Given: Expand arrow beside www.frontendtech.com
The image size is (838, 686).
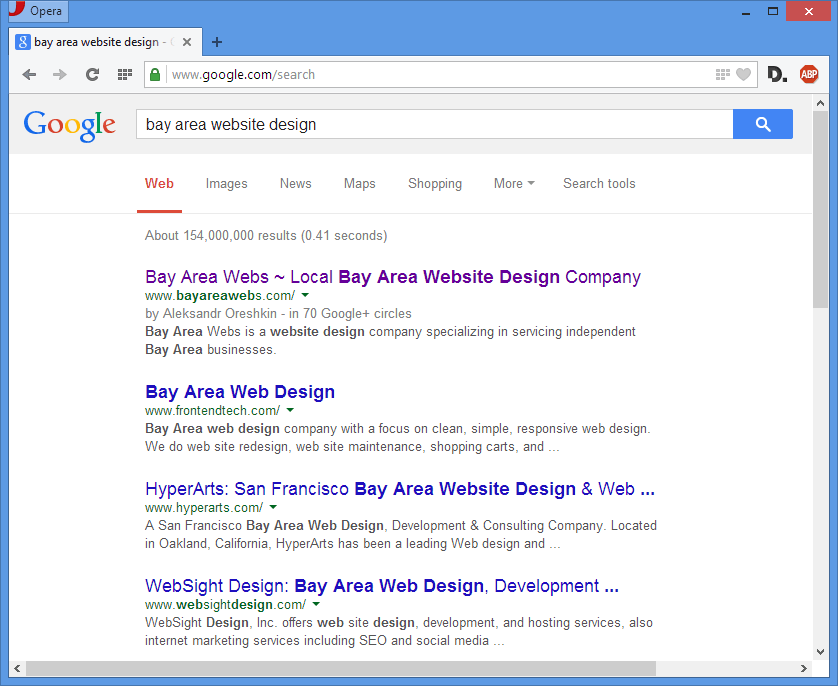Looking at the screenshot, I should 290,410.
